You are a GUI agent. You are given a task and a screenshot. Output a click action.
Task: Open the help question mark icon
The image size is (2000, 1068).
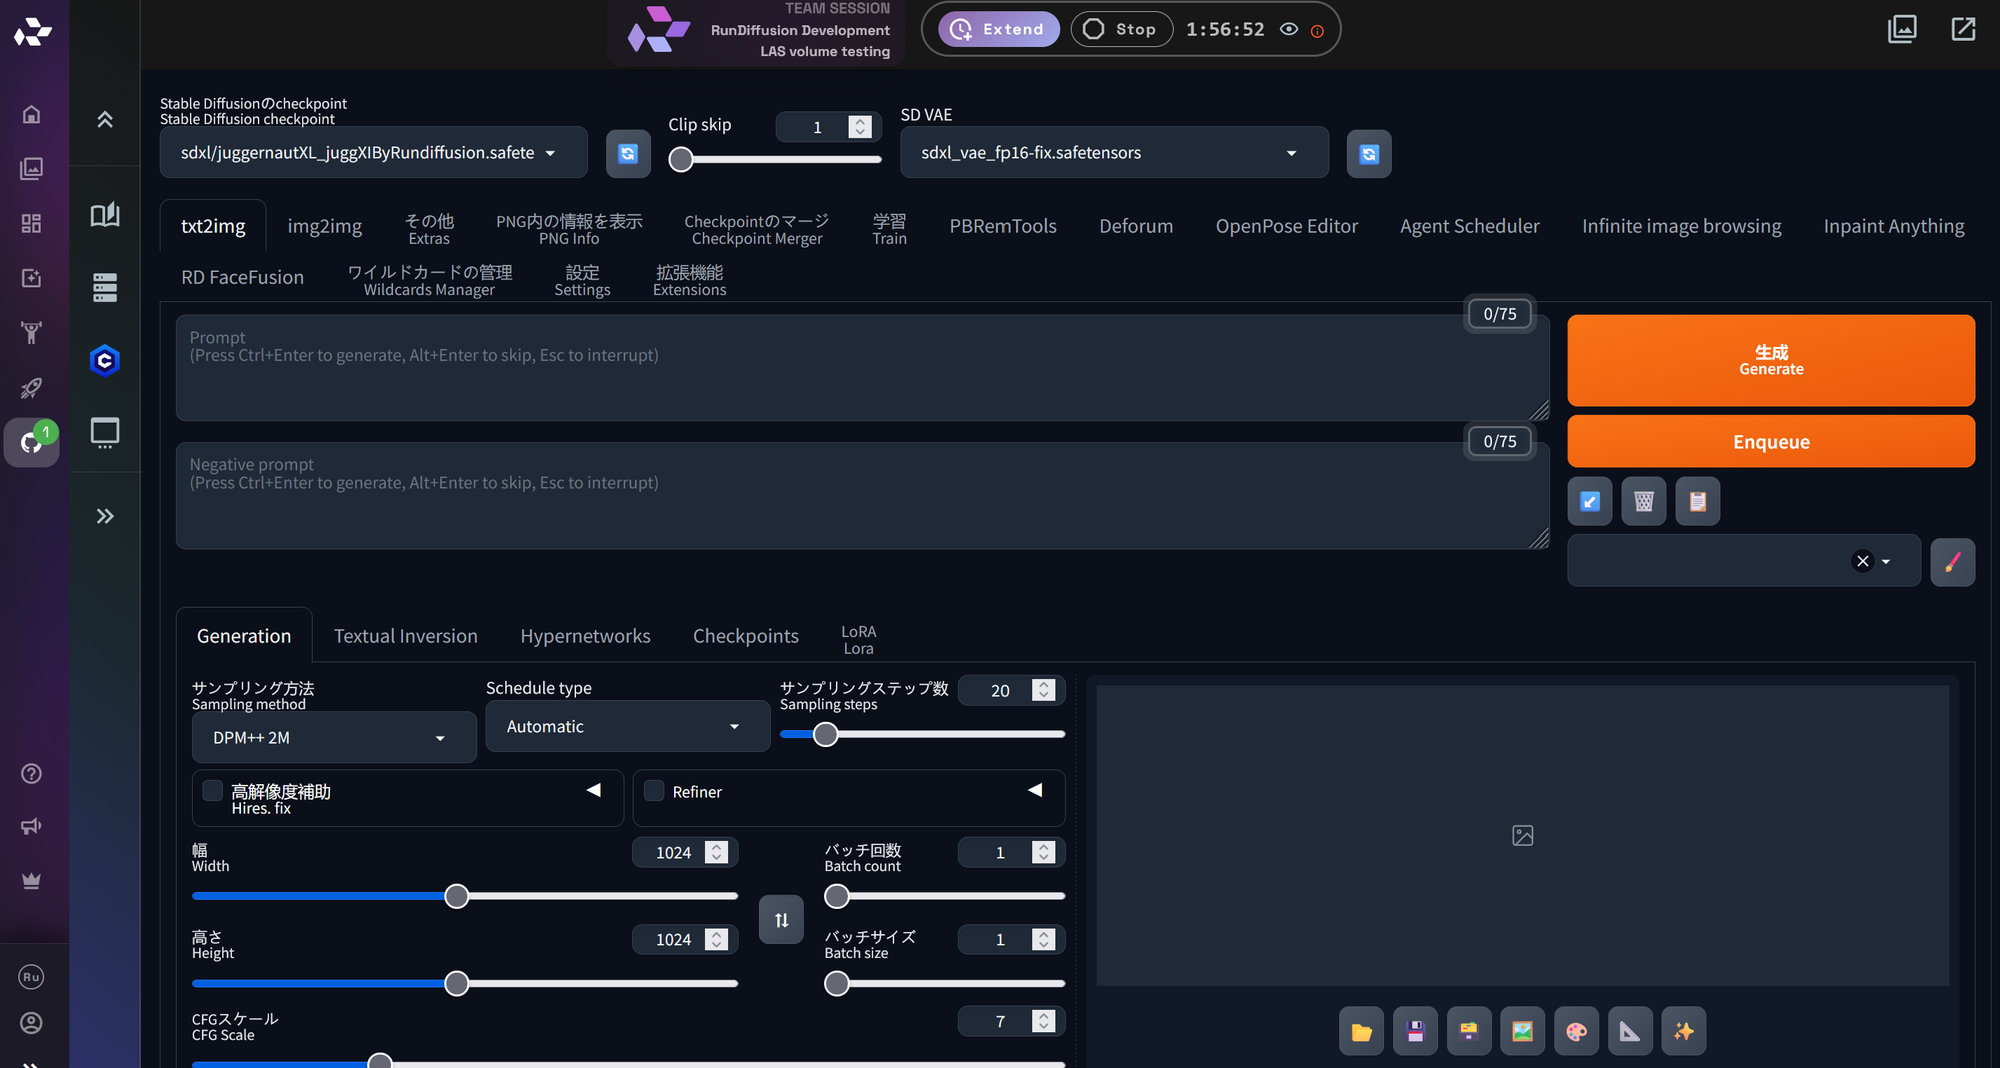click(x=31, y=773)
